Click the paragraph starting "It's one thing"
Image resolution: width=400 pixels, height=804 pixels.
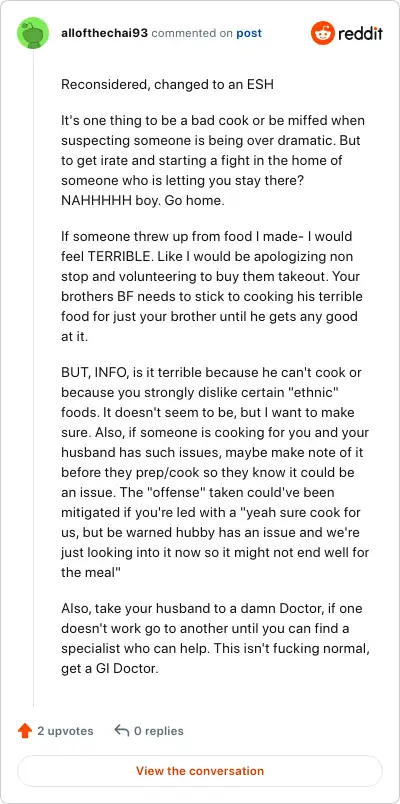213,160
